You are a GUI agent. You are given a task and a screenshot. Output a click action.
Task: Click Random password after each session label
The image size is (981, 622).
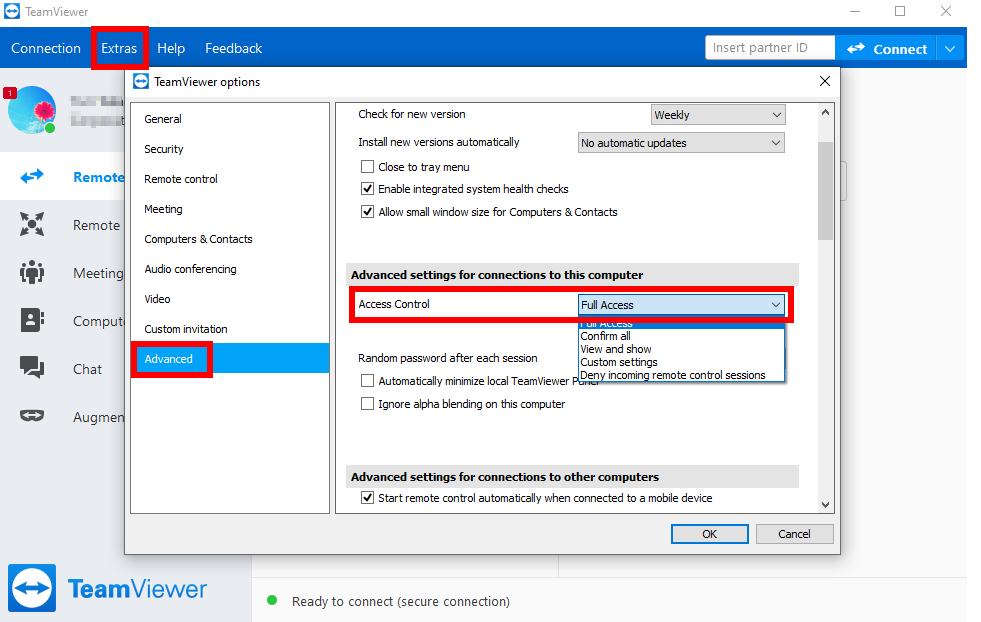click(x=447, y=358)
